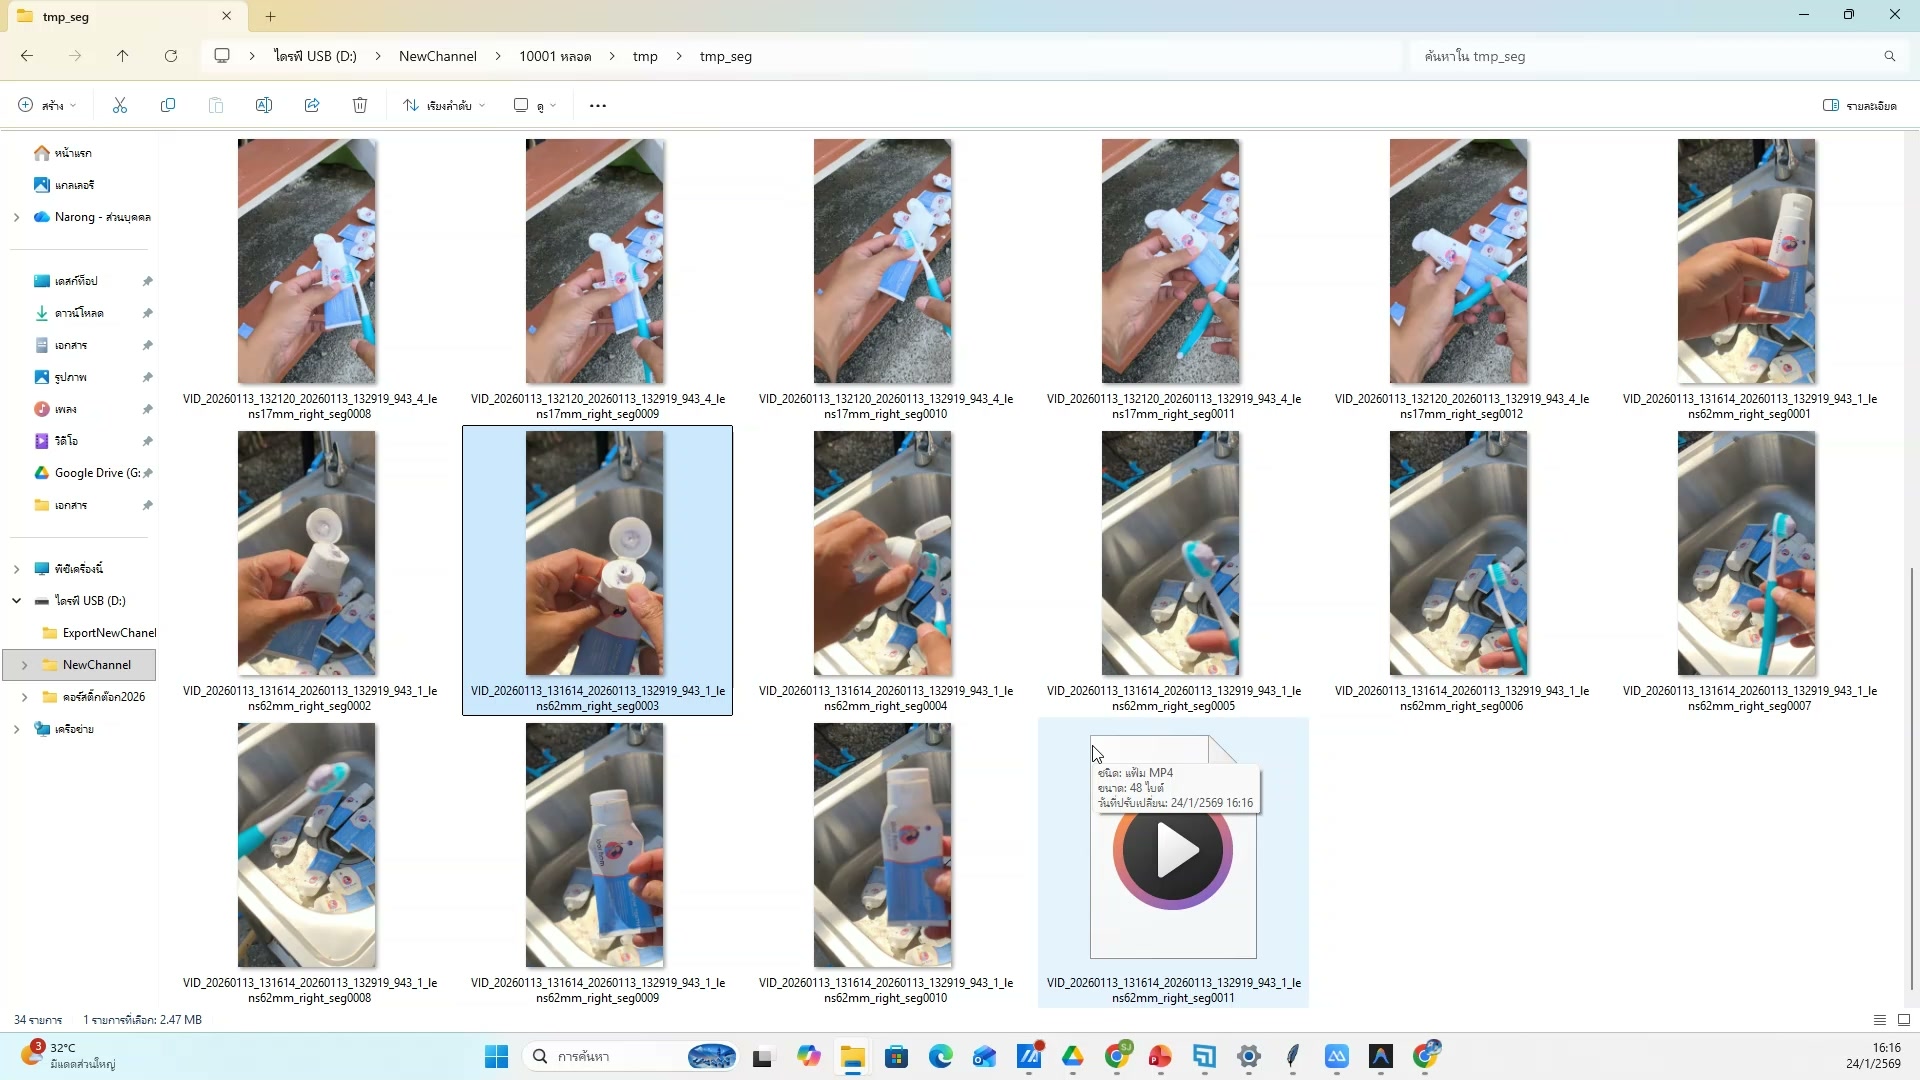Image resolution: width=1920 pixels, height=1080 pixels.
Task: Click the Copy icon in toolbar
Action: point(168,105)
